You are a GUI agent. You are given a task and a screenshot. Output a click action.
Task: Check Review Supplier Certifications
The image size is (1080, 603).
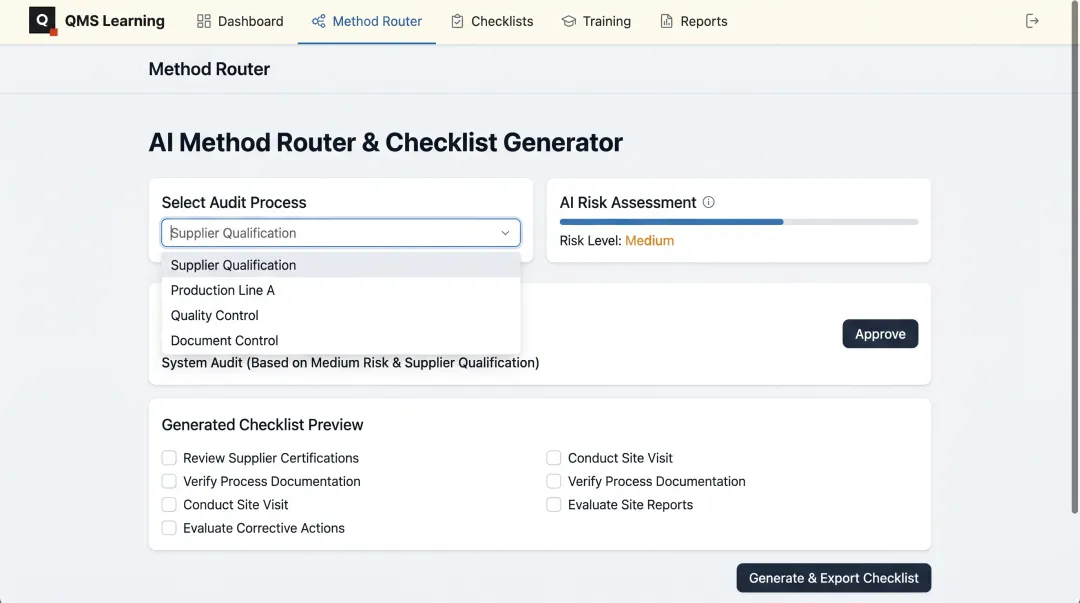pos(169,458)
